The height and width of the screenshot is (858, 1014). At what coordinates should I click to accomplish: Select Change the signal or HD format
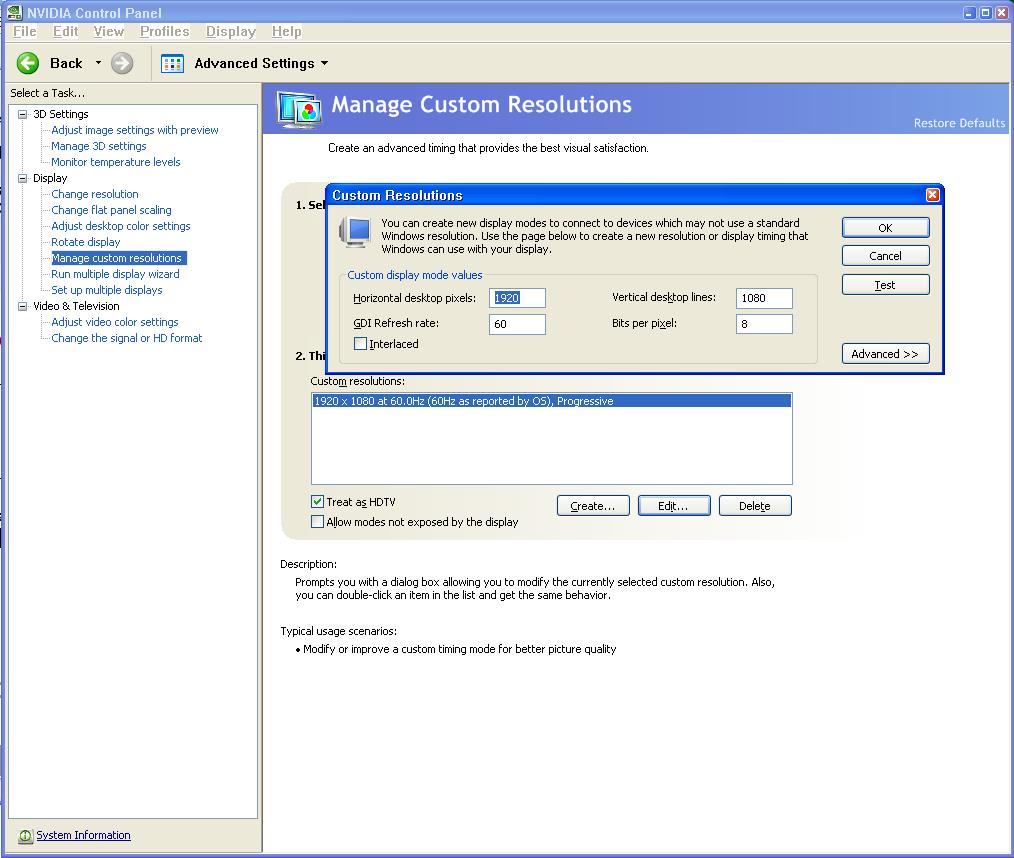[127, 338]
